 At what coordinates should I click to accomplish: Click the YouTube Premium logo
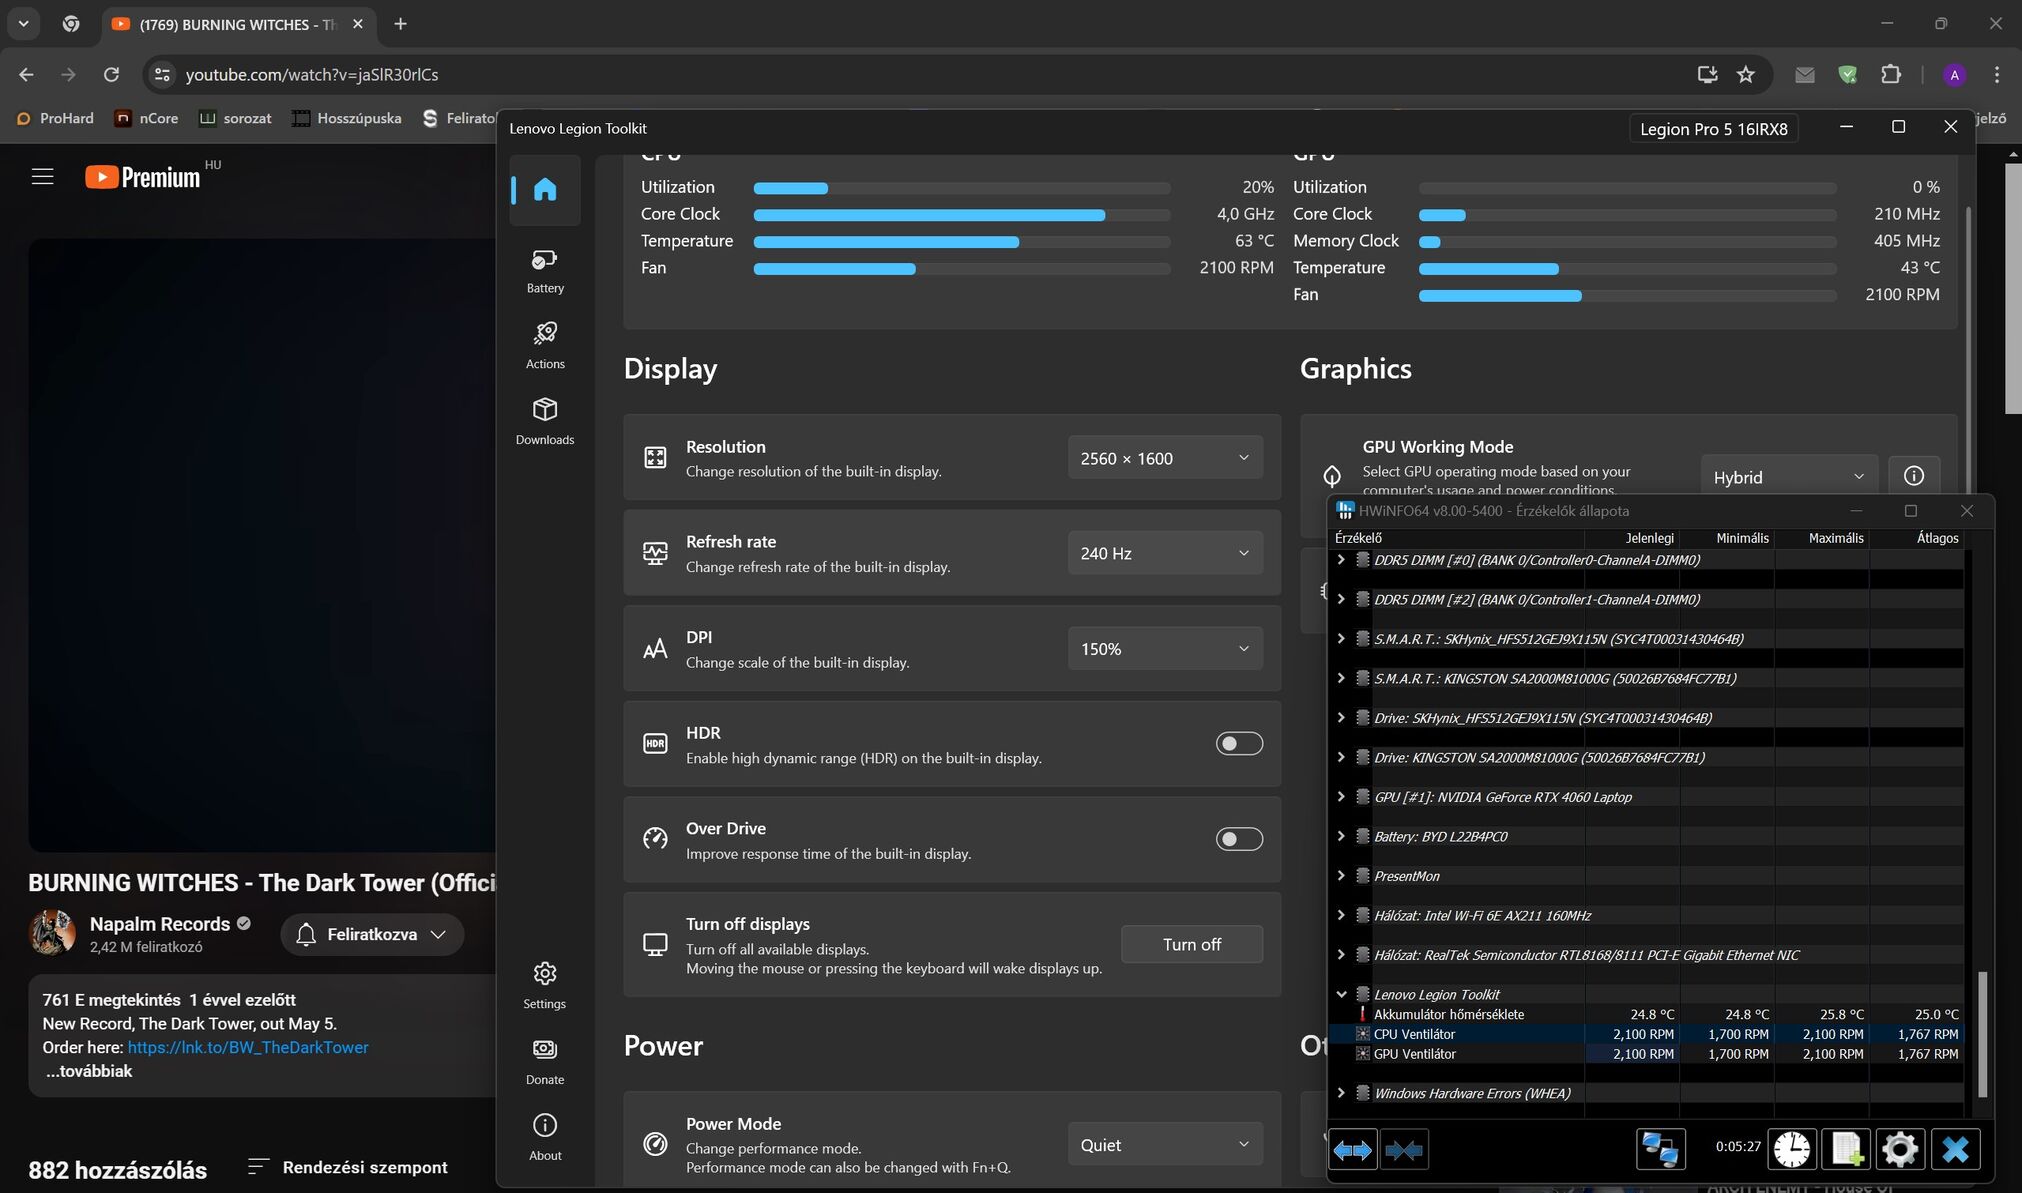[x=143, y=177]
